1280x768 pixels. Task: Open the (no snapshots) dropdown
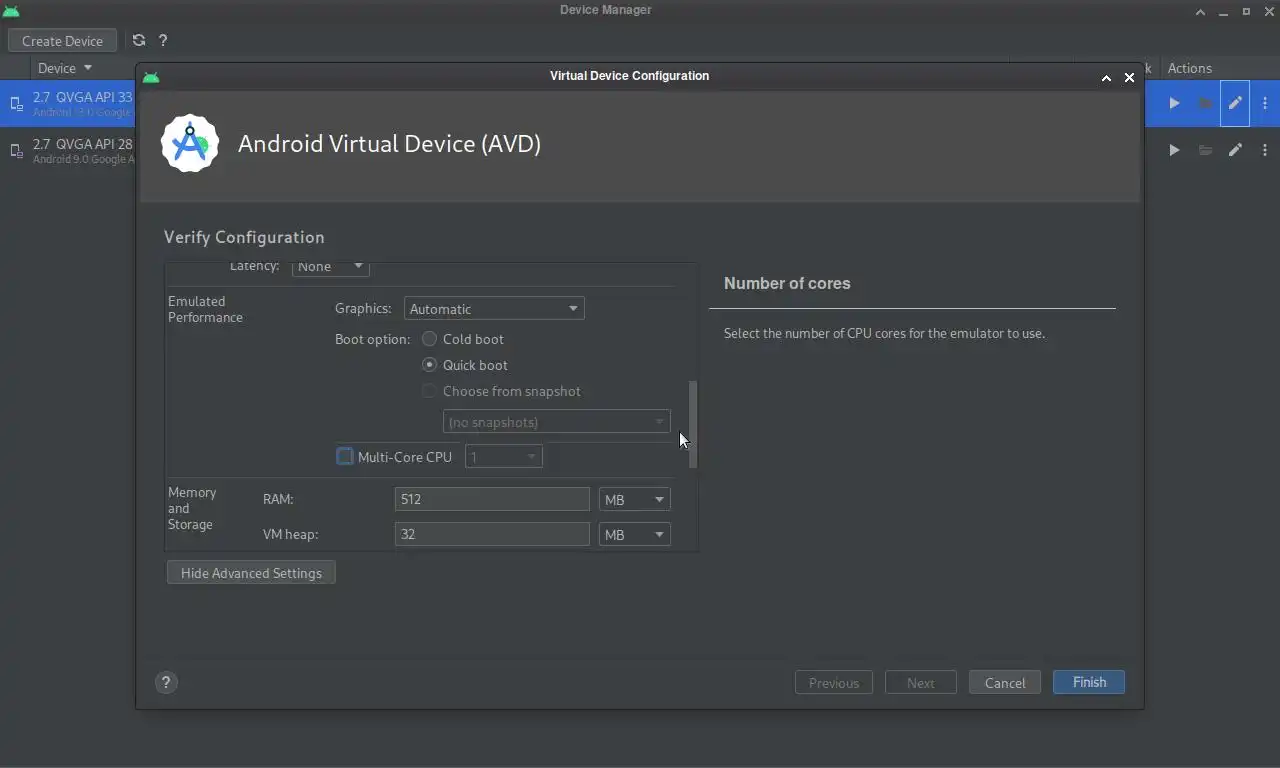click(x=556, y=422)
